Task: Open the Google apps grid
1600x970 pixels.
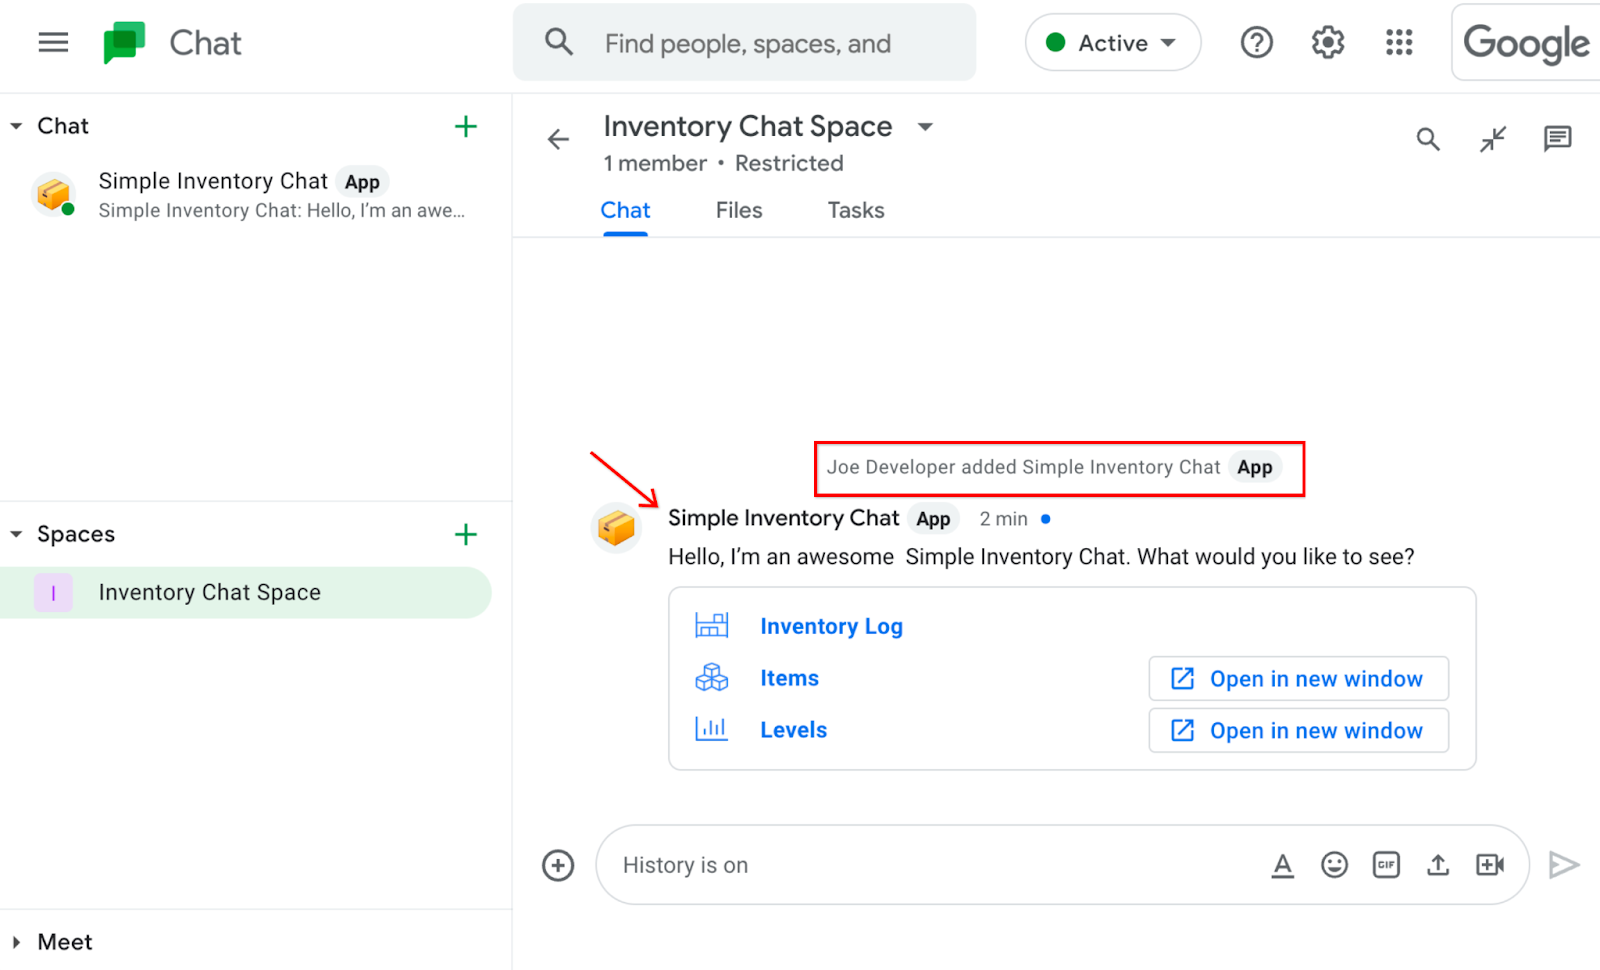Action: [1398, 42]
